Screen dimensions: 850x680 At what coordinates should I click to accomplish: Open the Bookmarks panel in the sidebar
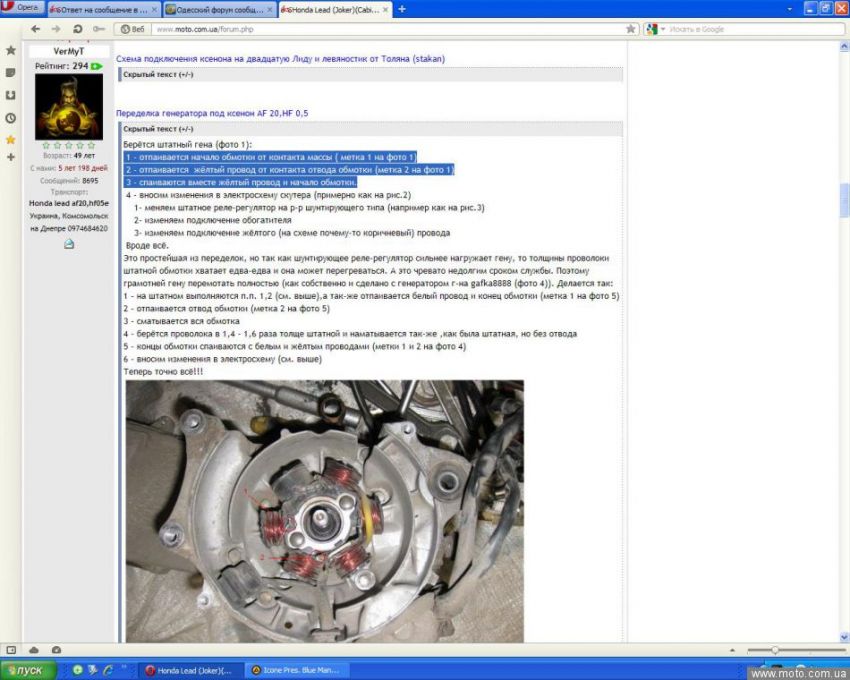(x=10, y=50)
